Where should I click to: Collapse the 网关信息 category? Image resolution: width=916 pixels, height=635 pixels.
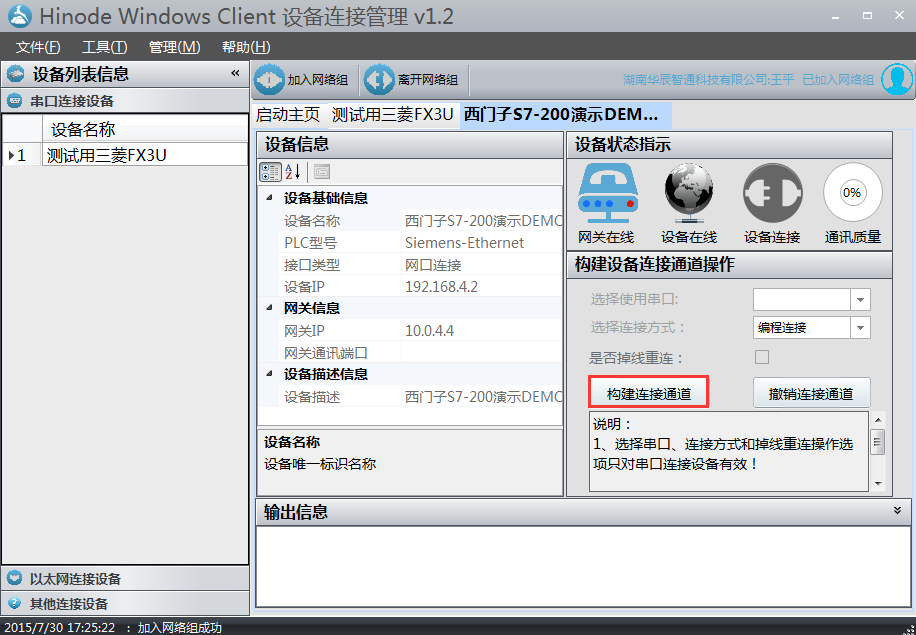[269, 308]
